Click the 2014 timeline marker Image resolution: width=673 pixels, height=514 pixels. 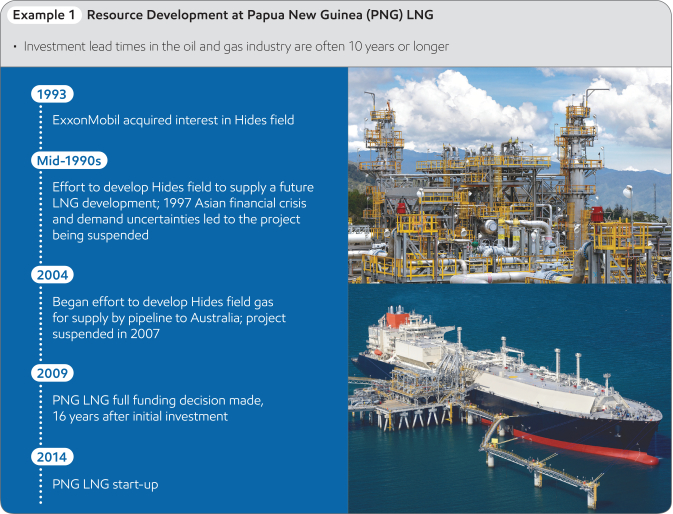tap(52, 456)
